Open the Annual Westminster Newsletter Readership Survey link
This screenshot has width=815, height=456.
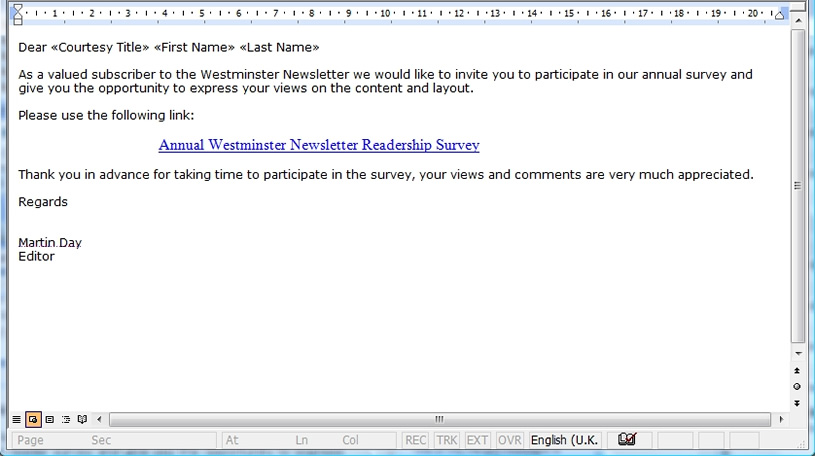[319, 145]
